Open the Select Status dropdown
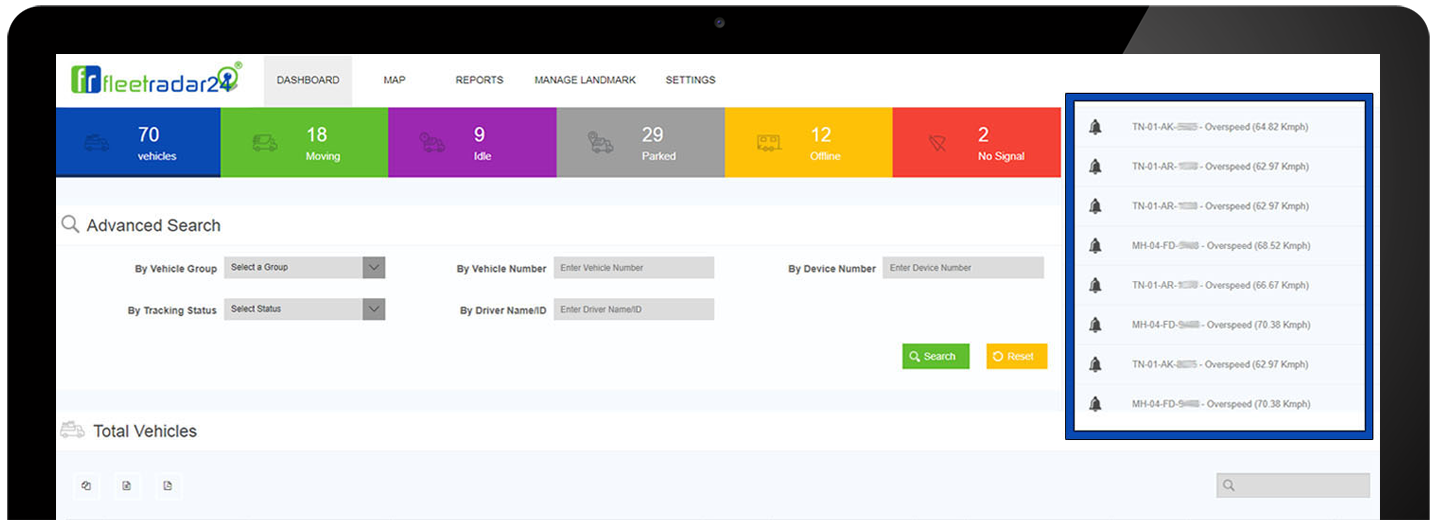Viewport: 1440px width, 520px height. click(304, 309)
